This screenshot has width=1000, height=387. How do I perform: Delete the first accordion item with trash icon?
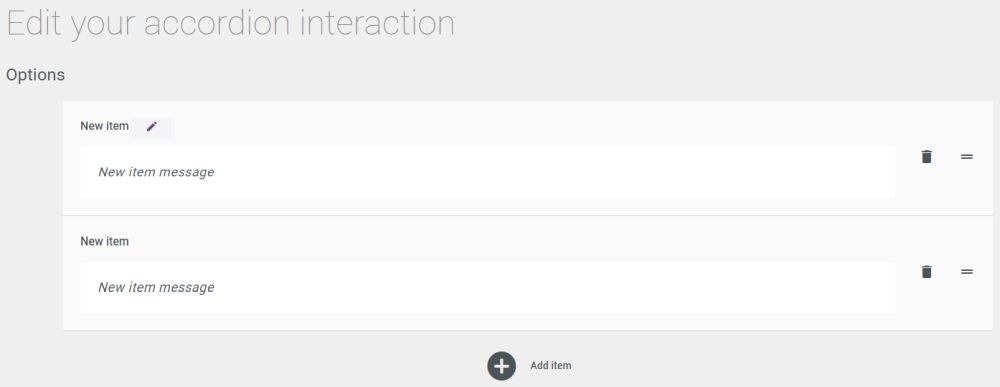coord(927,156)
